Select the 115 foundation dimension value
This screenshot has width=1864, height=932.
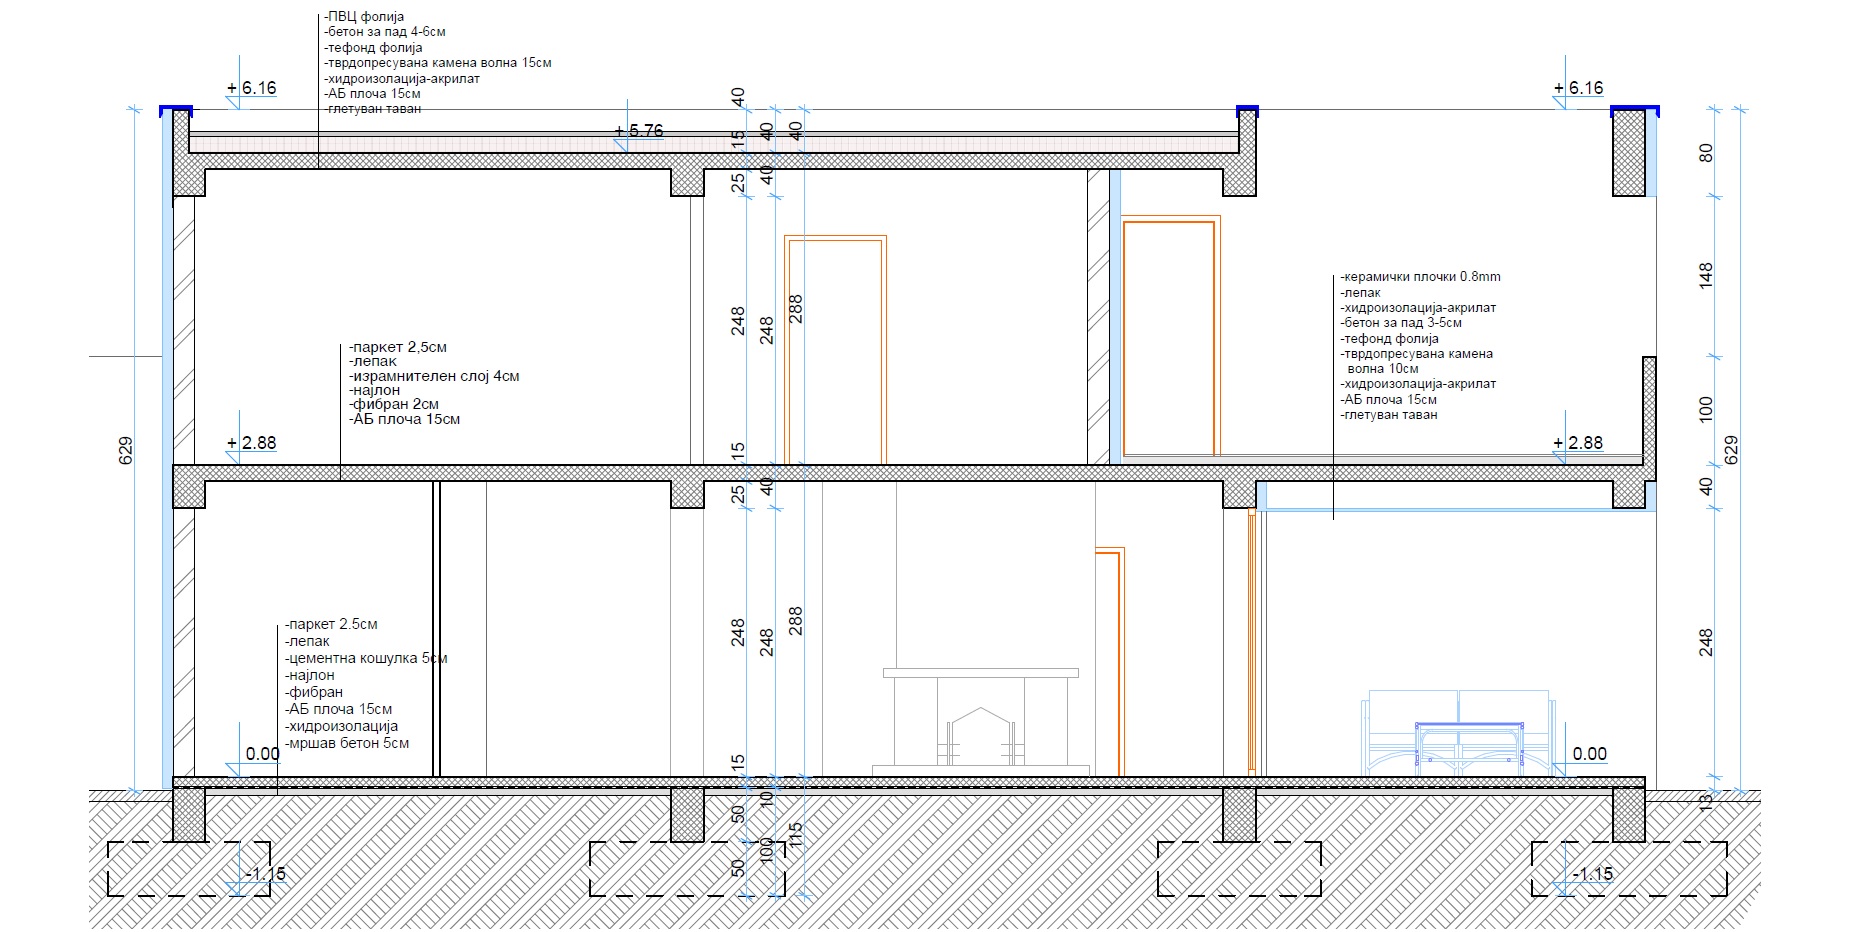796,835
